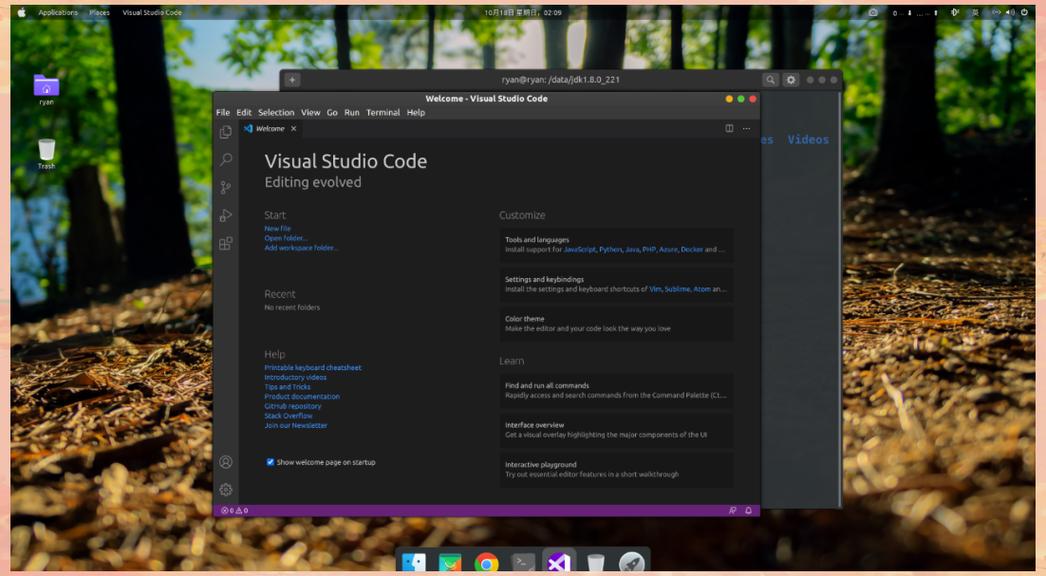Viewport: 1046px width, 576px height.
Task: Open Printable keyboard cheatsheet link
Action: (x=313, y=367)
